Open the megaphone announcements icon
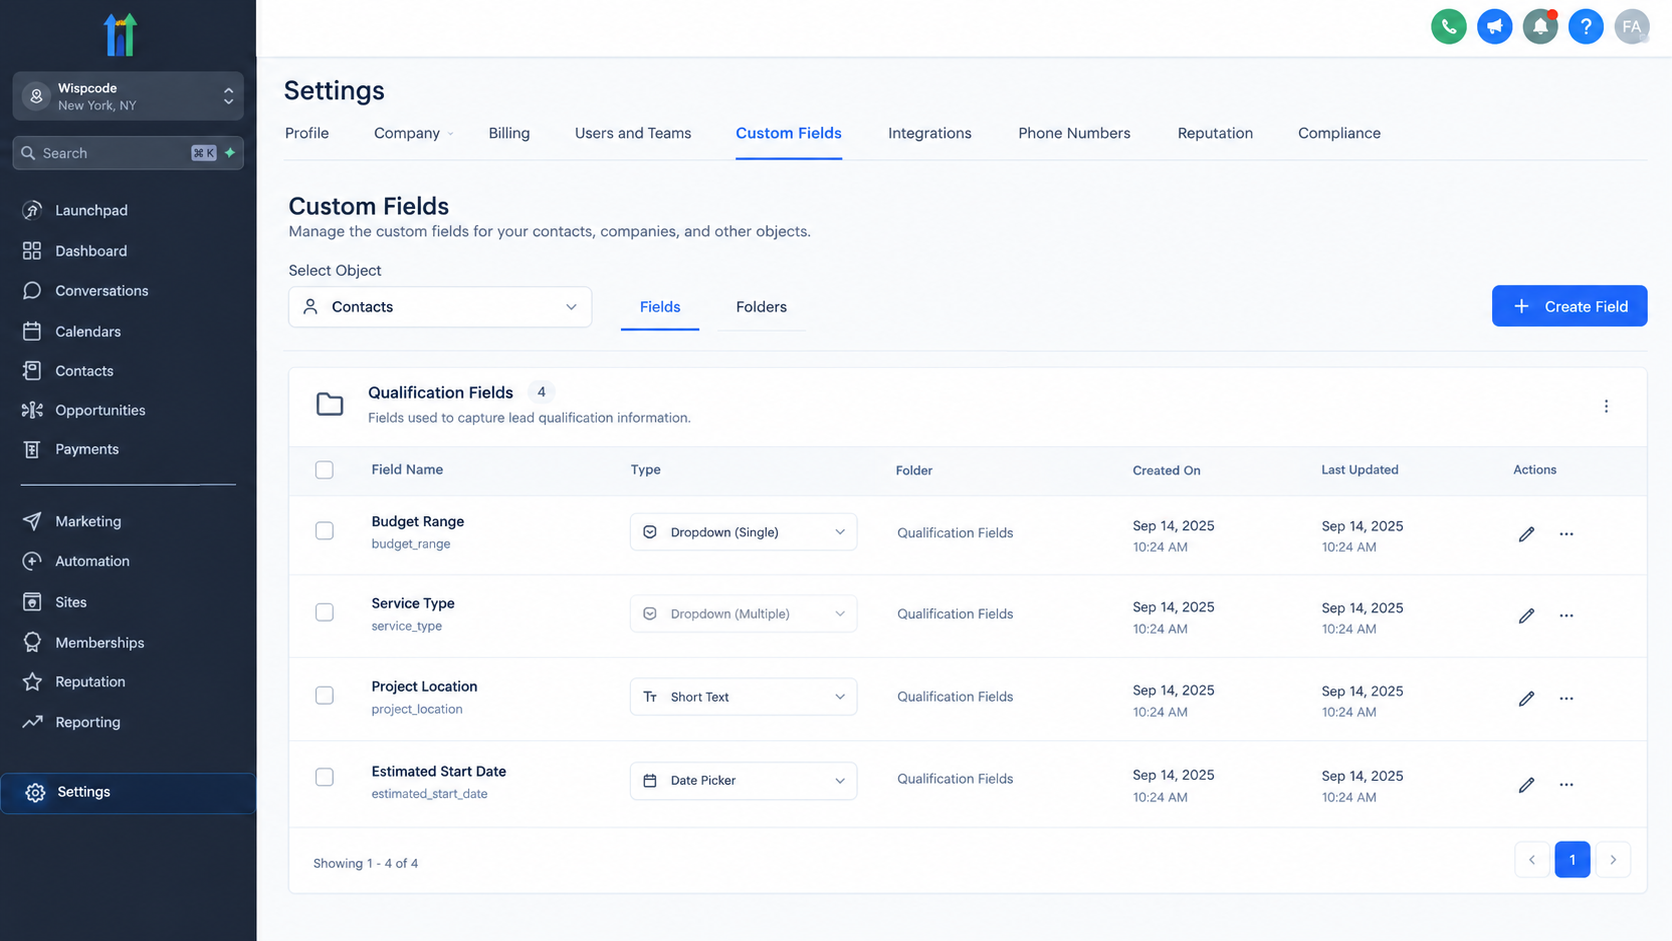The image size is (1672, 941). (x=1494, y=27)
